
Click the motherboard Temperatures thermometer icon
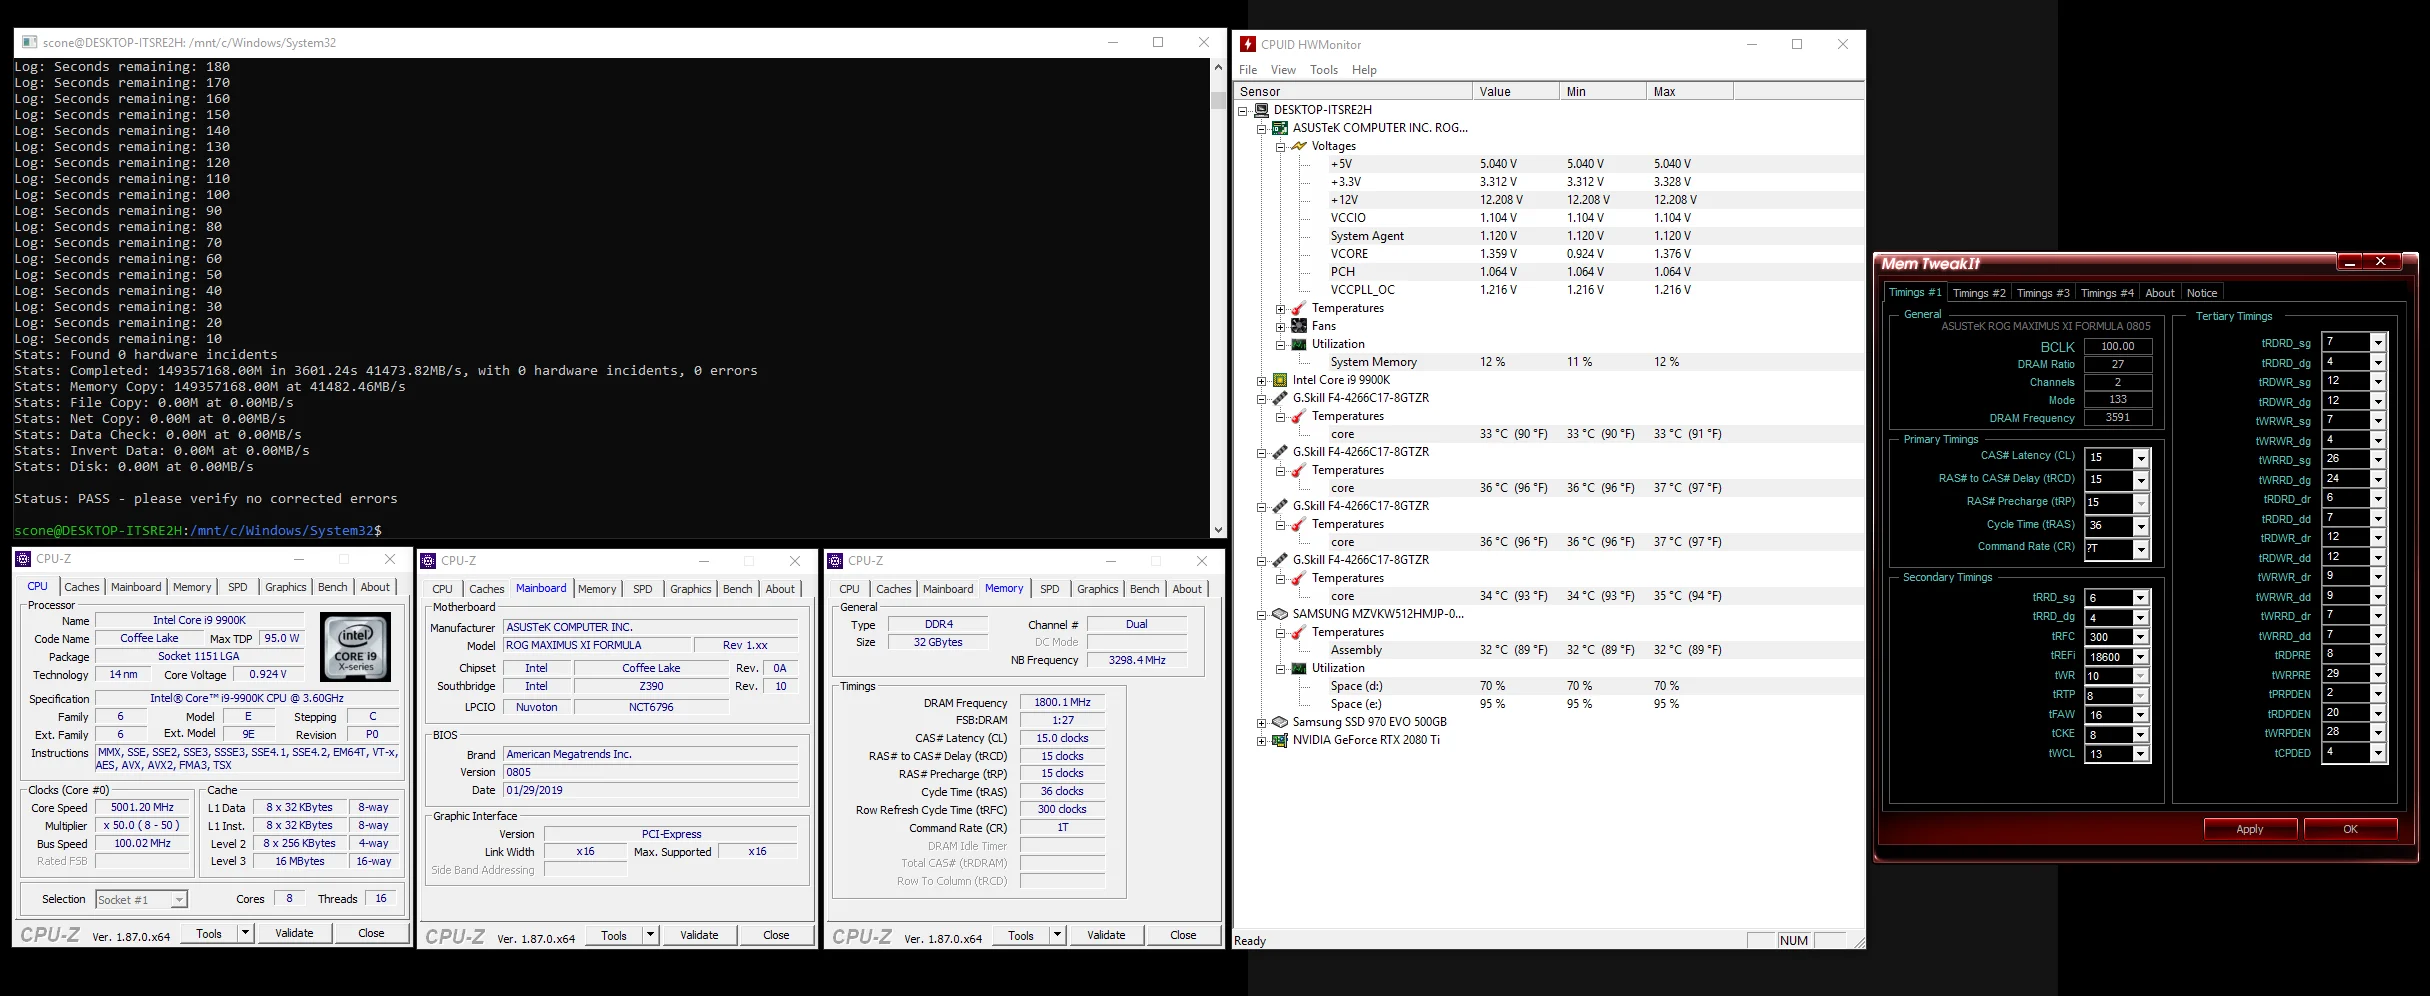pyautogui.click(x=1299, y=308)
